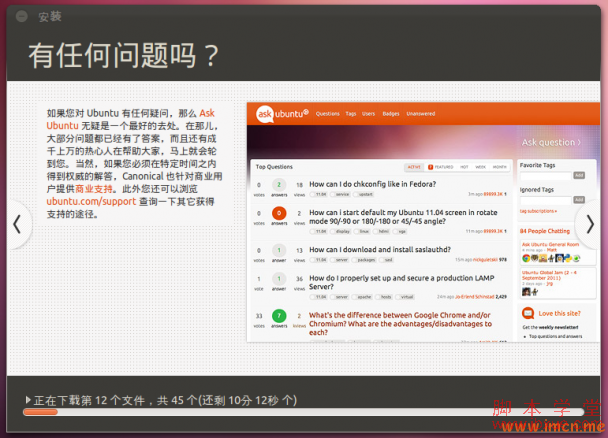Screen dimensions: 608x438
Task: Expand the download details triangle
Action: [x=28, y=400]
